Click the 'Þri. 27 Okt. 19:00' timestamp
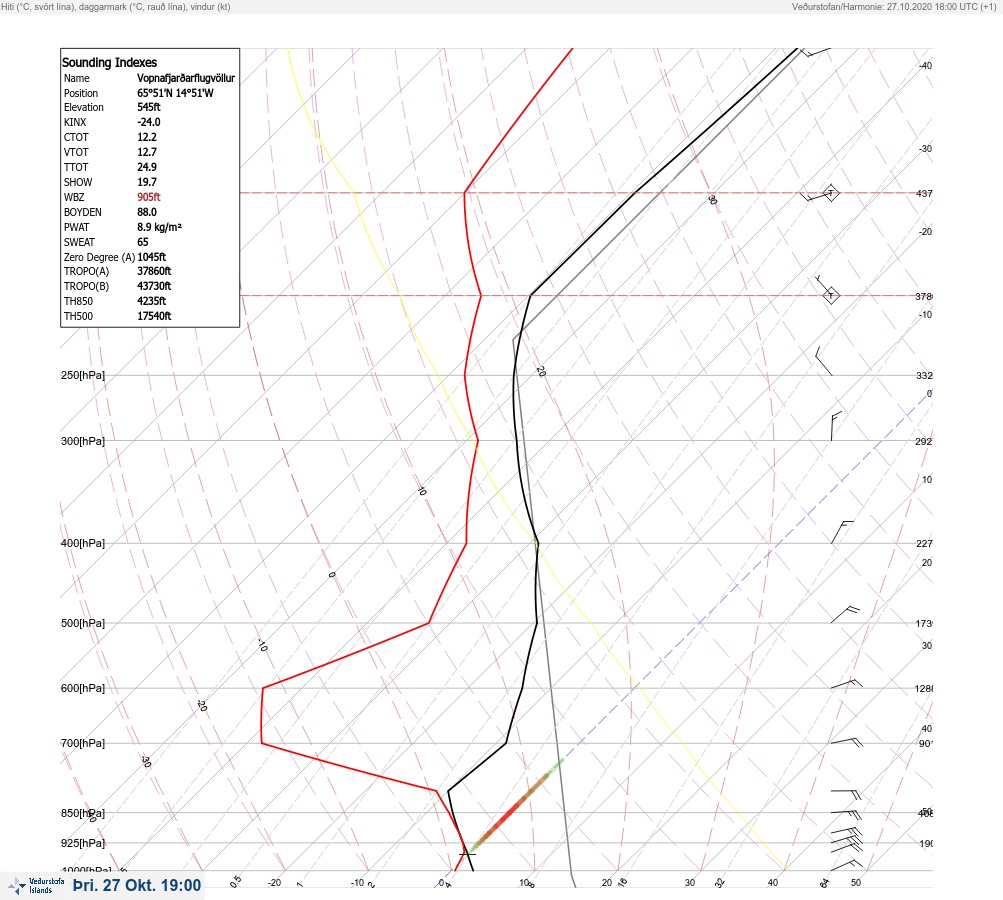Image resolution: width=1003 pixels, height=900 pixels. pyautogui.click(x=137, y=885)
